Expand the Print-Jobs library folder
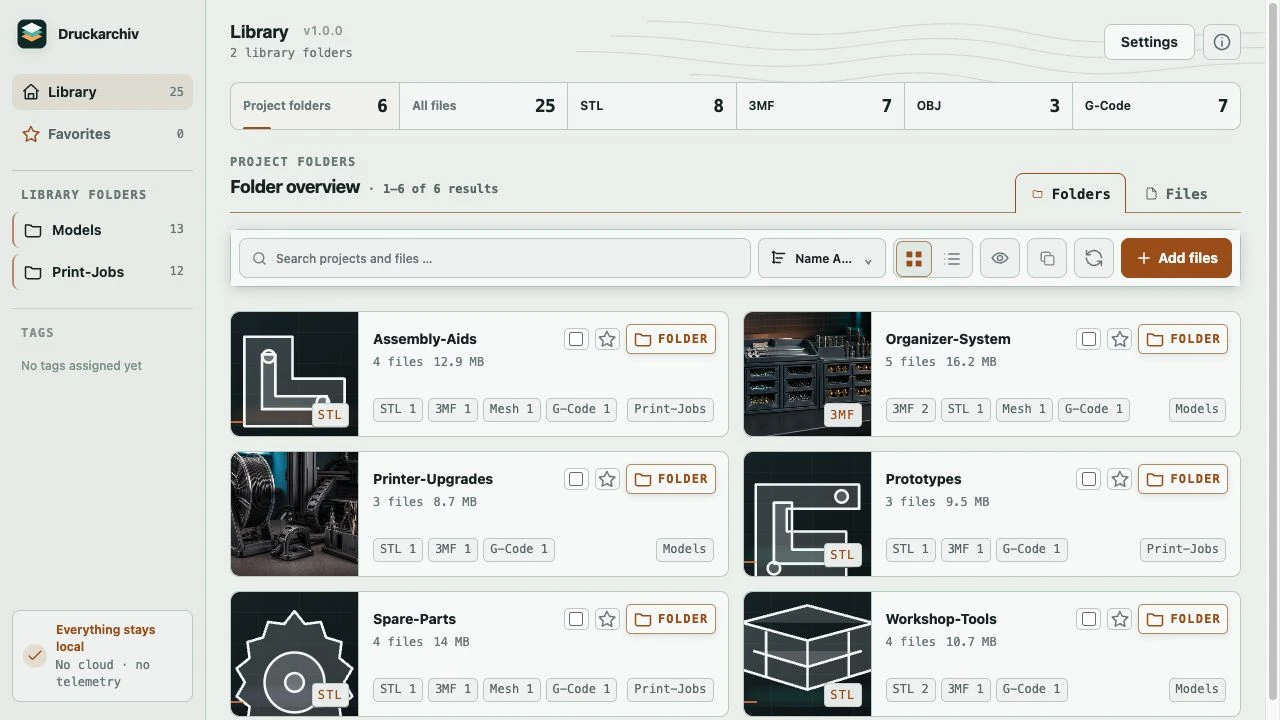 (103, 272)
